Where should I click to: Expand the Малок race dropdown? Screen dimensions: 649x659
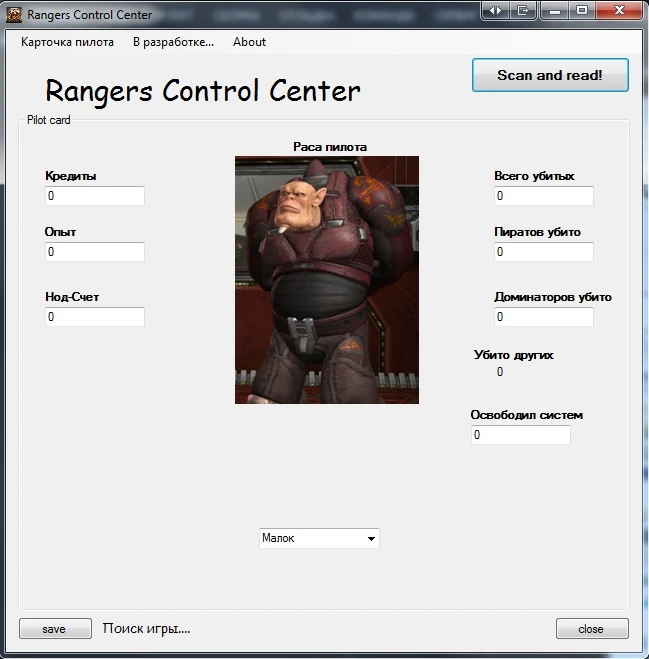click(371, 538)
